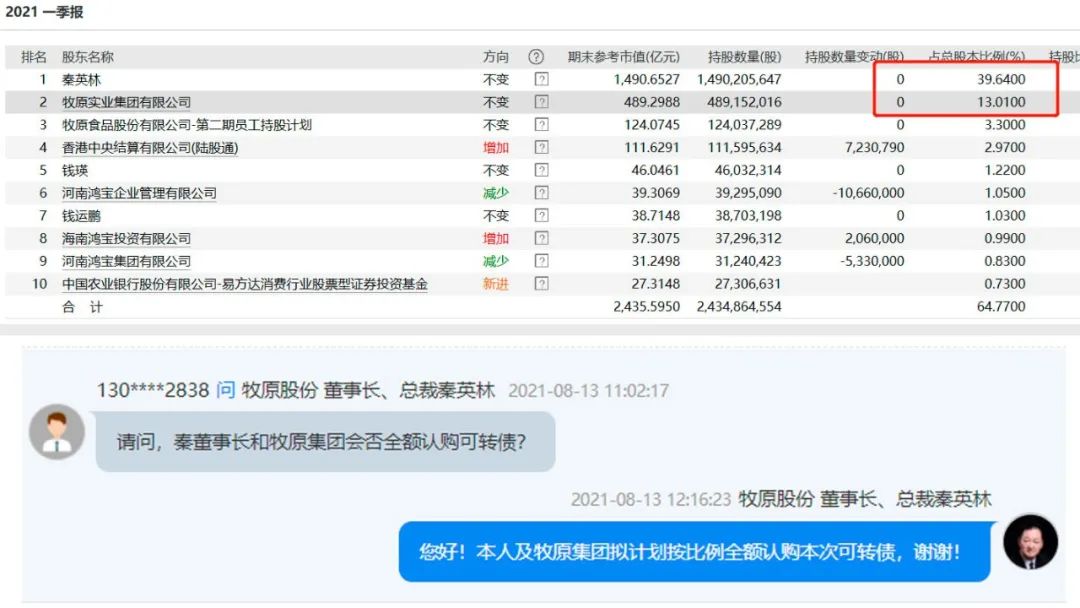Image resolution: width=1080 pixels, height=608 pixels.
Task: Click the questioner's gray avatar icon
Action: (57, 432)
